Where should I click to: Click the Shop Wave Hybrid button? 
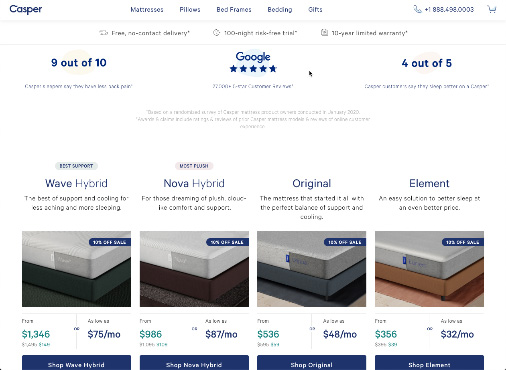point(76,363)
